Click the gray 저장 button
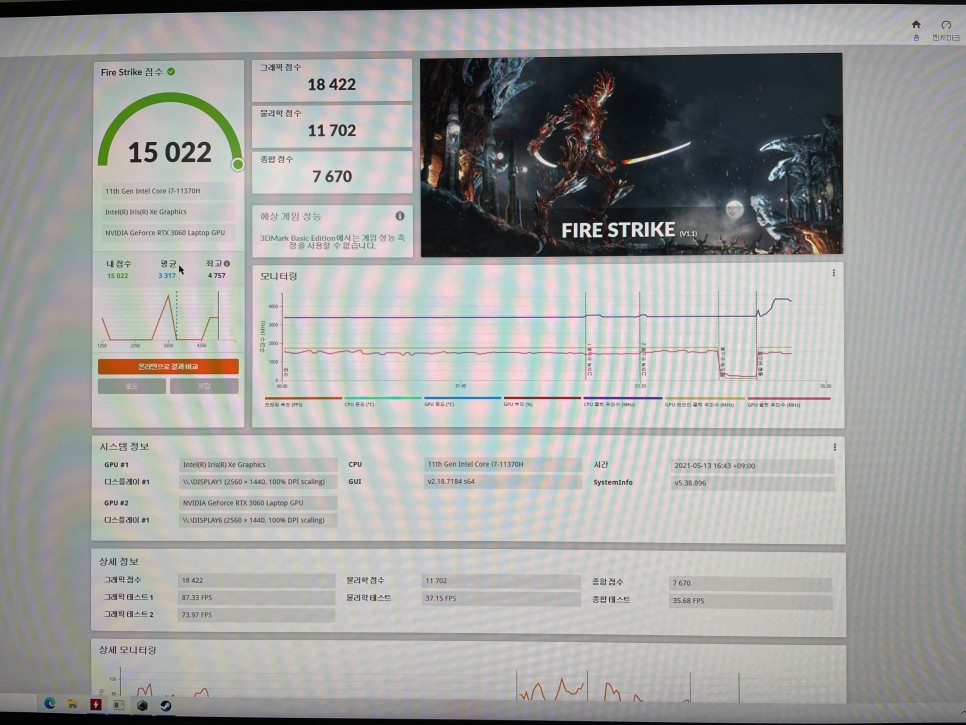 204,386
